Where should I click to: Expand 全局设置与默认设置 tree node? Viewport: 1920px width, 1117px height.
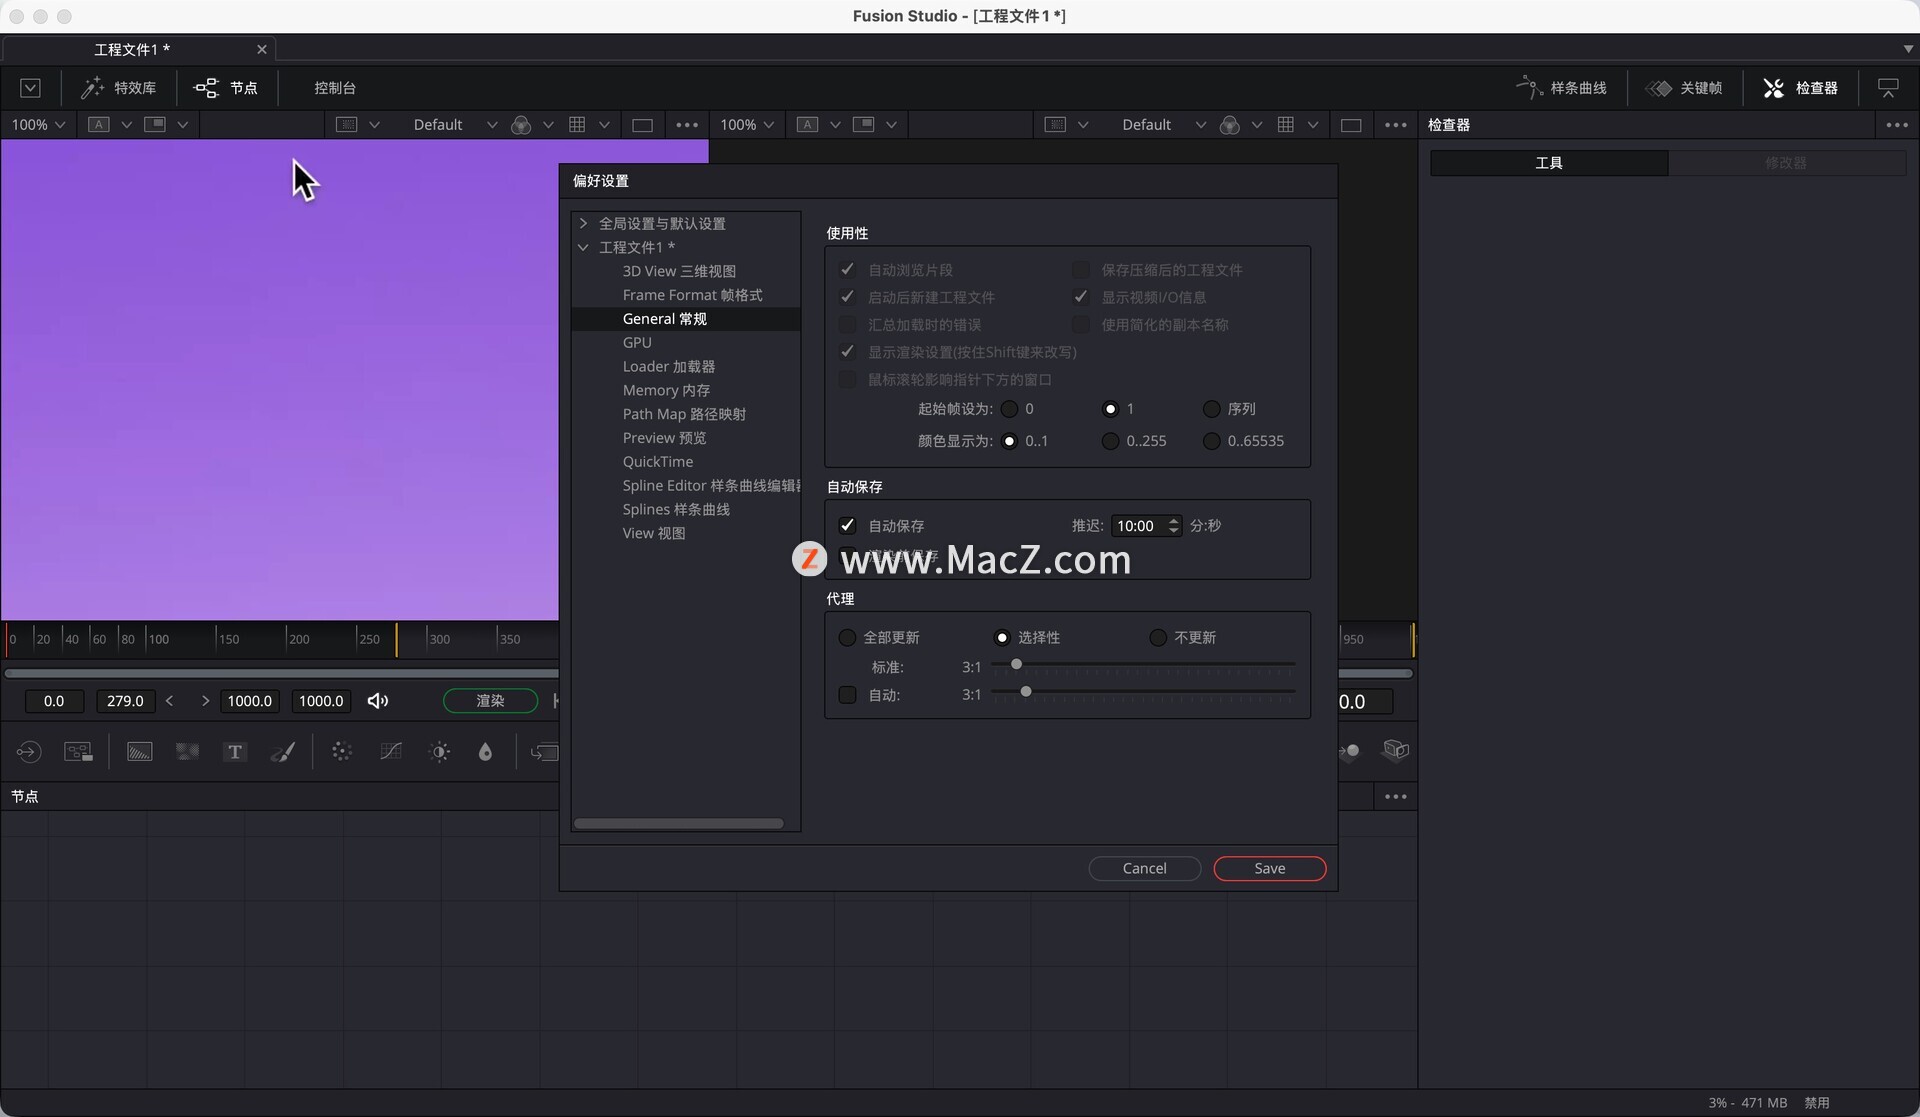coord(583,223)
